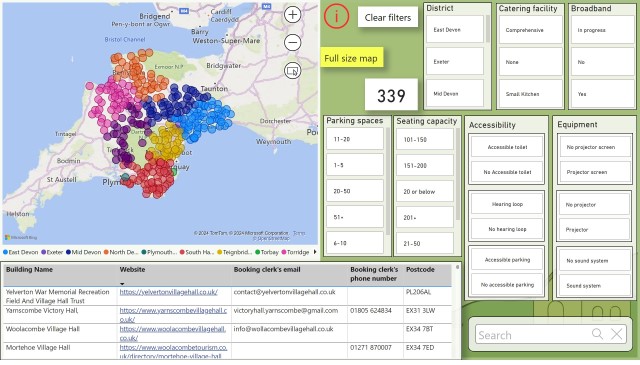Filter by Hearing loop
The image size is (640, 365).
coord(507,204)
